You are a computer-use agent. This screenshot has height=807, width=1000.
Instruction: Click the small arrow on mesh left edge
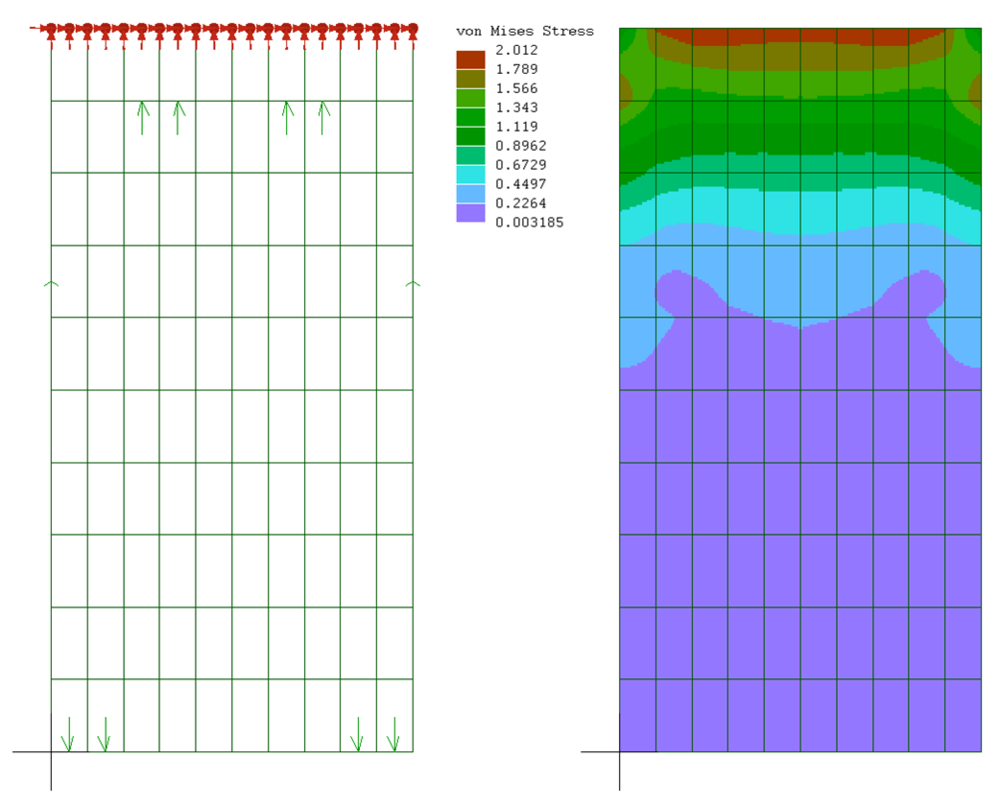pos(51,285)
